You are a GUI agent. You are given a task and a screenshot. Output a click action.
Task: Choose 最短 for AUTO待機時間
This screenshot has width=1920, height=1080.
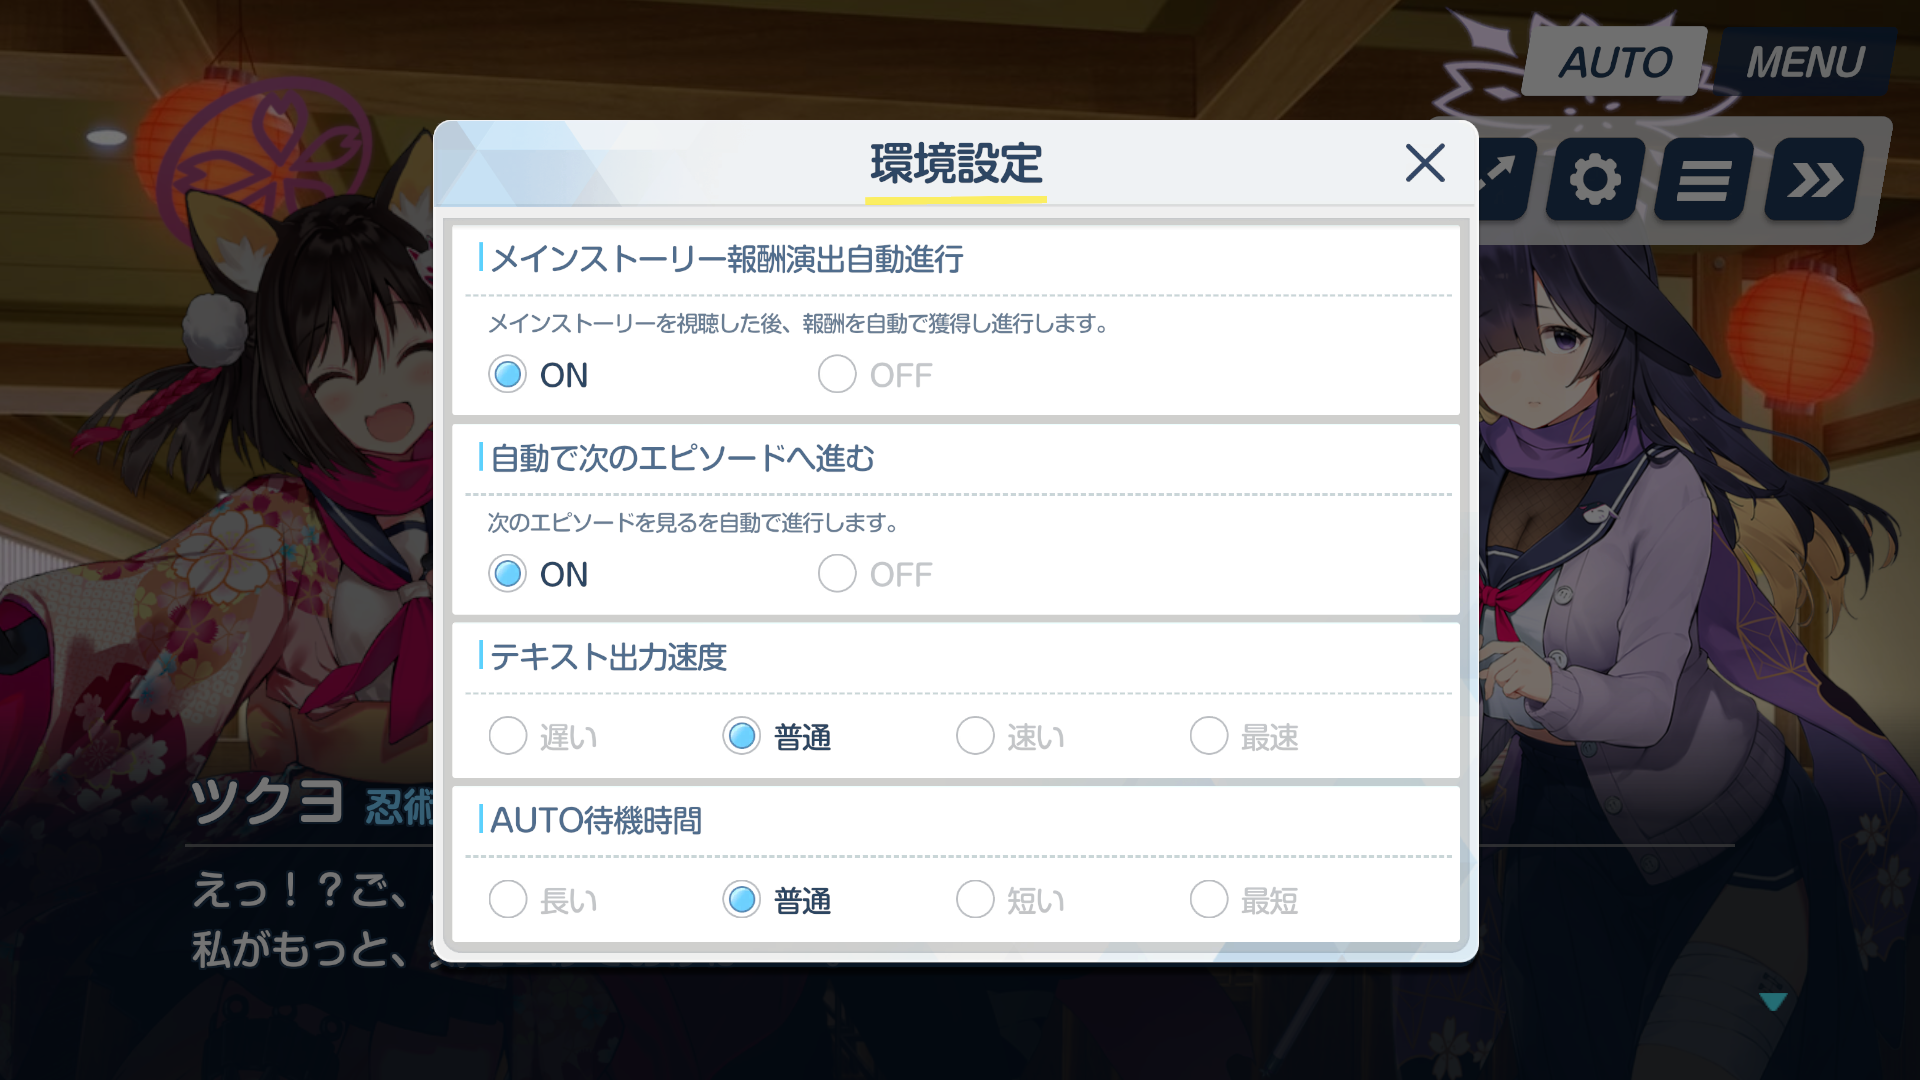point(1245,900)
